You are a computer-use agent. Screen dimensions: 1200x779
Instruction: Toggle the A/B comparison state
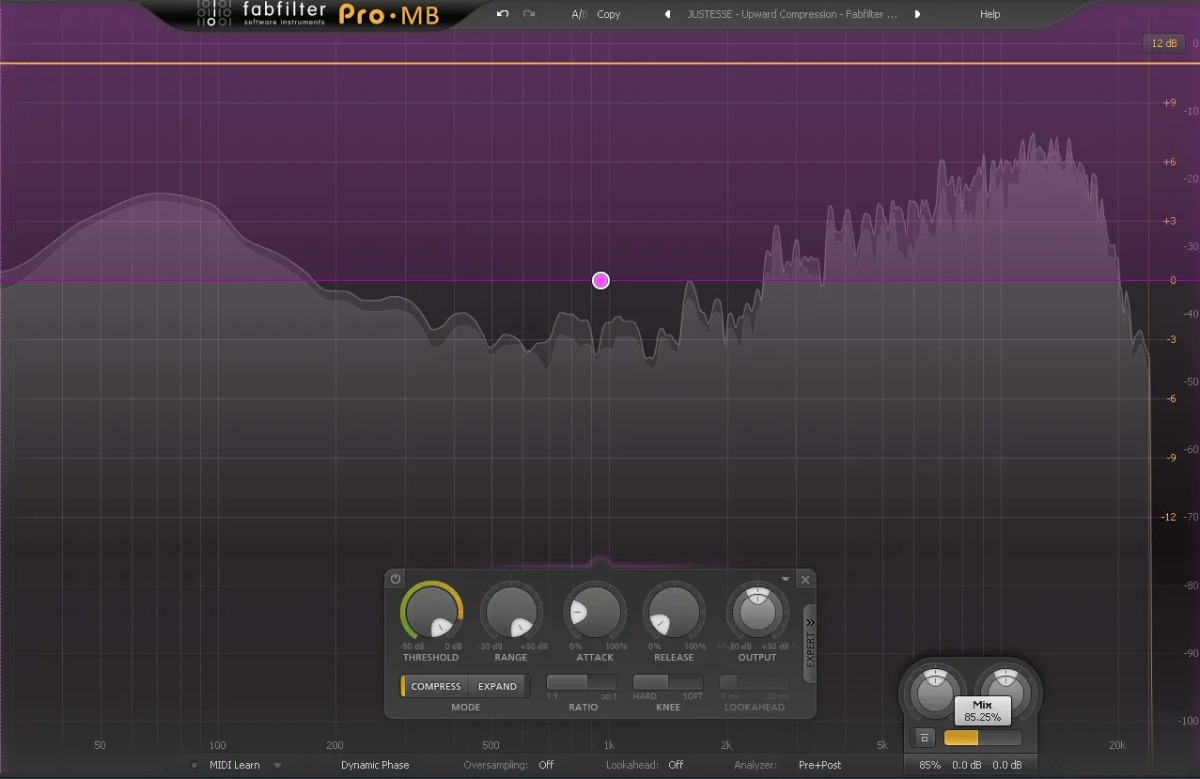coord(579,14)
